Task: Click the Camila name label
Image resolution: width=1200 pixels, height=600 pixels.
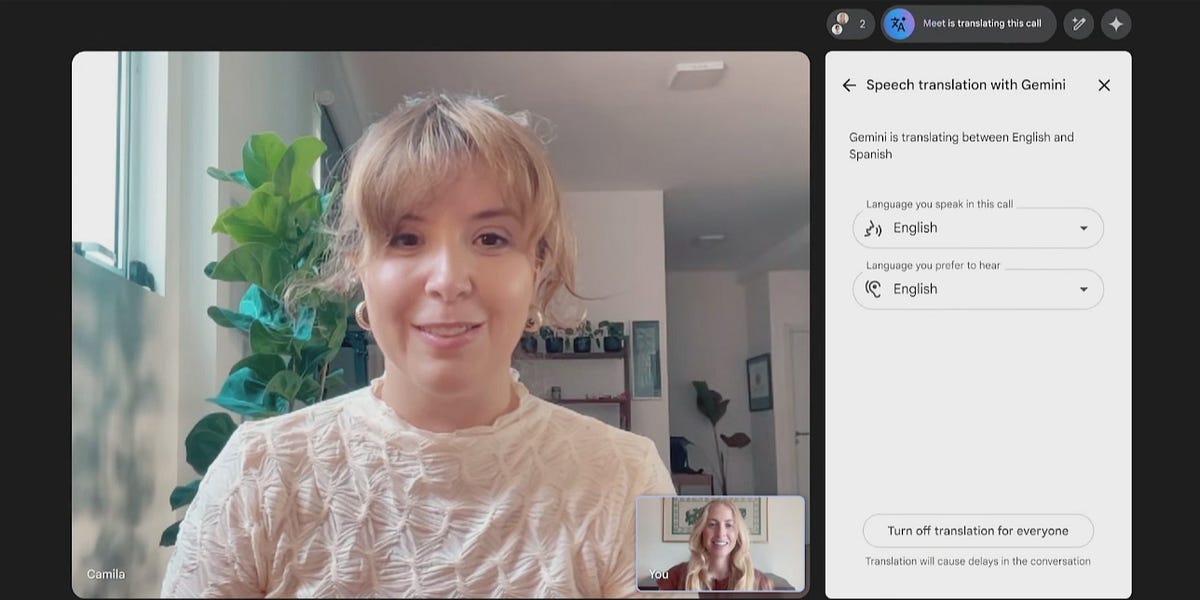Action: click(106, 574)
